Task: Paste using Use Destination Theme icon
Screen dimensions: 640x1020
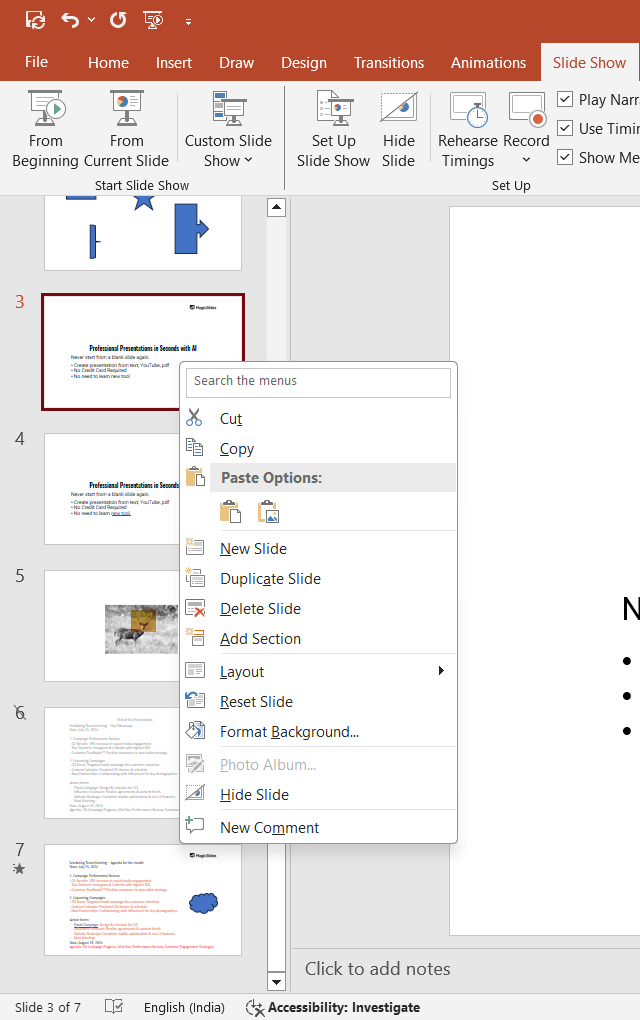Action: [x=230, y=511]
